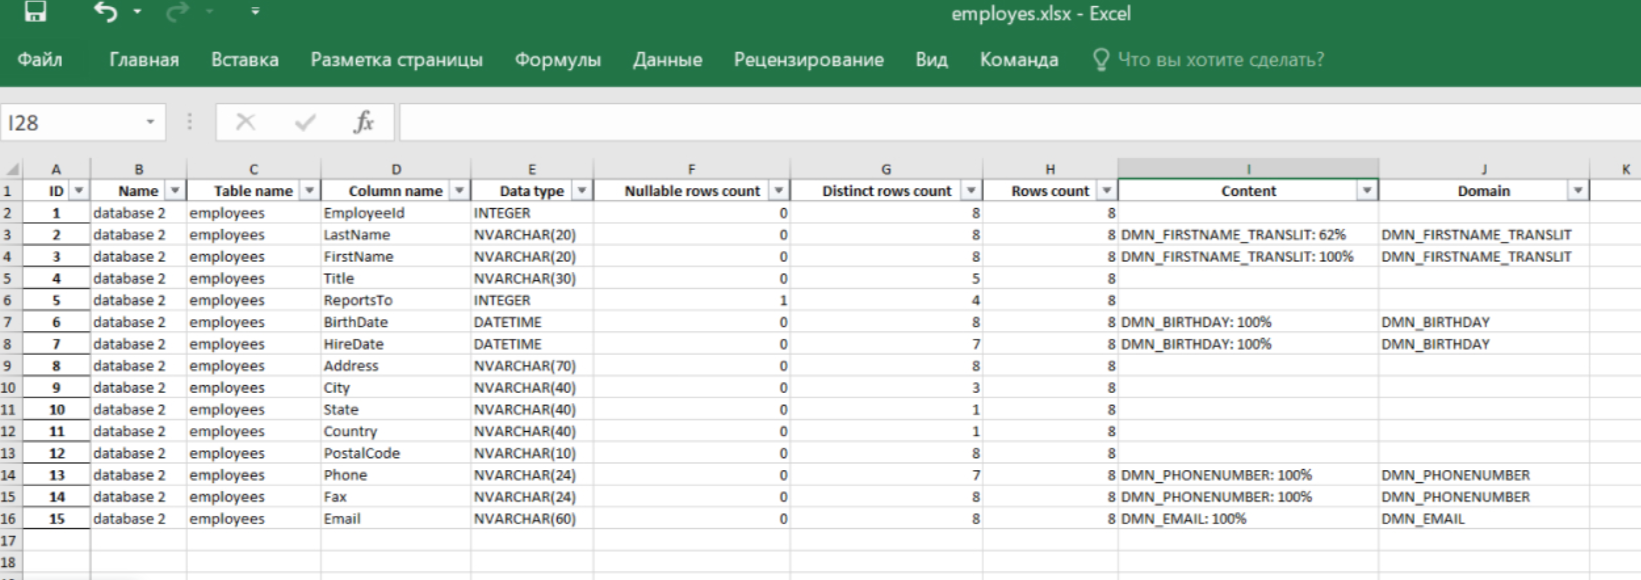Click the cell containing EmployeeId
The width and height of the screenshot is (1641, 580).
(396, 213)
